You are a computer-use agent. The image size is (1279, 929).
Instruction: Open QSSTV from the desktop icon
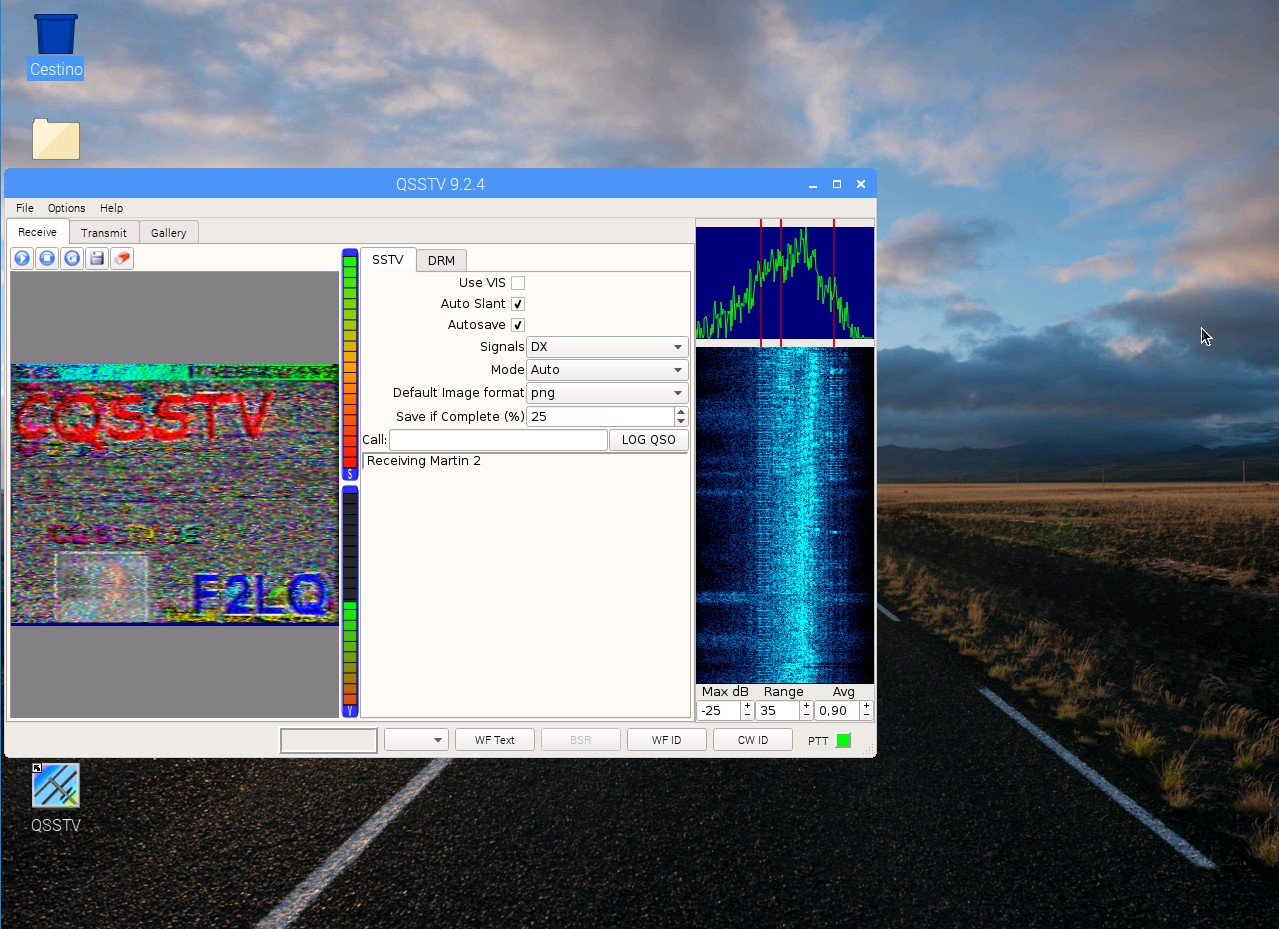(x=55, y=787)
